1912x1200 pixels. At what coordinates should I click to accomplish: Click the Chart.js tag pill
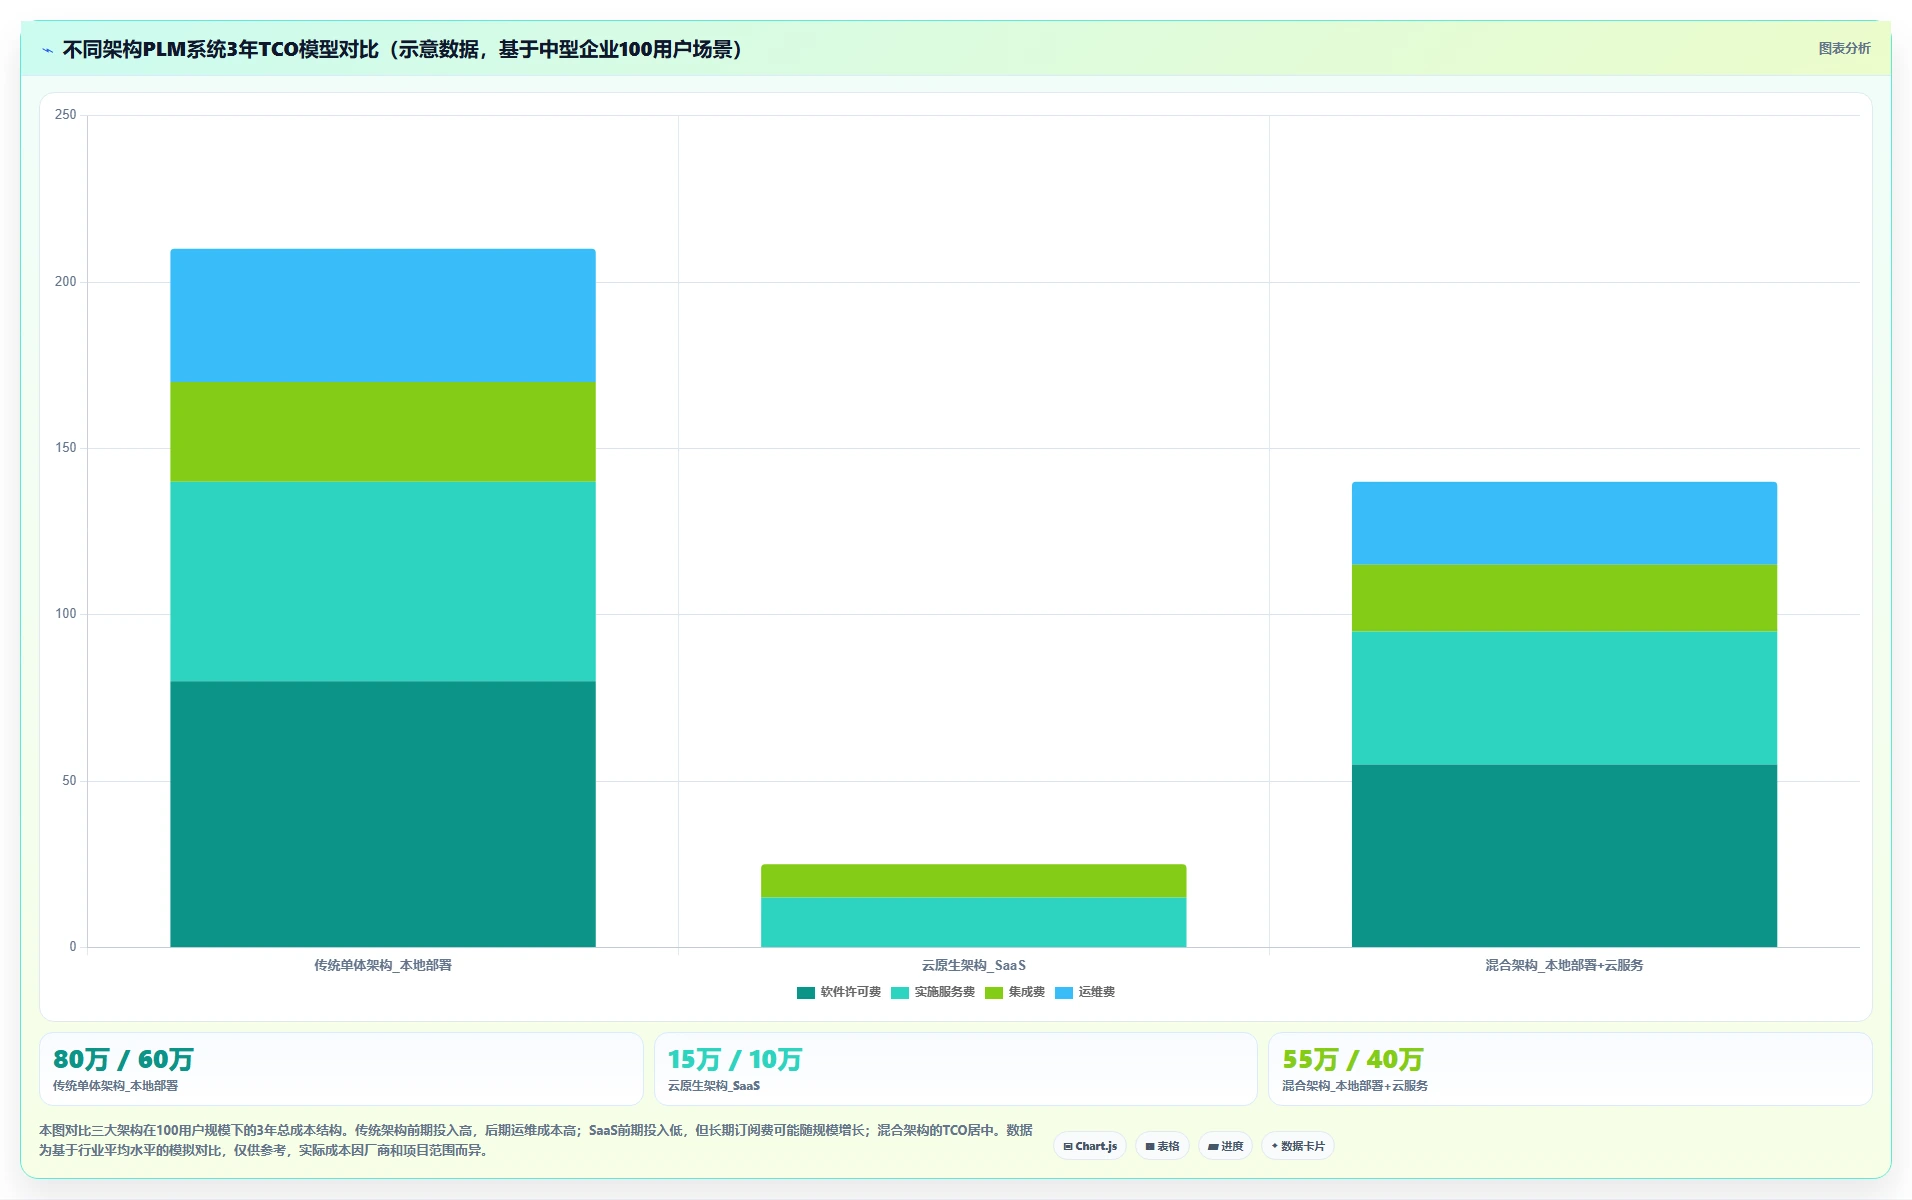[1089, 1146]
